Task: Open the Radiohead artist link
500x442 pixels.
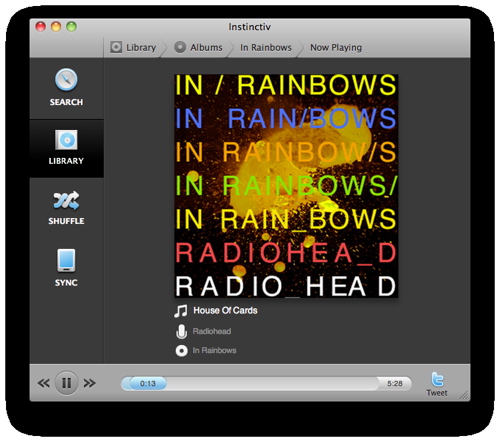Action: [212, 331]
